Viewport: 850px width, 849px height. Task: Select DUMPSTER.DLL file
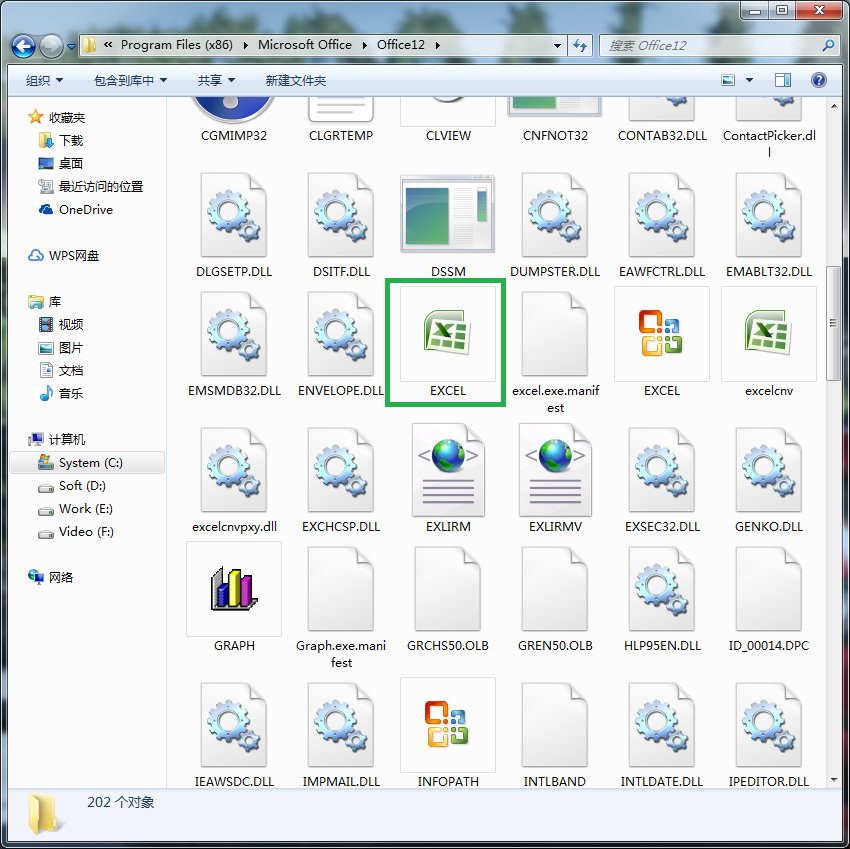[555, 225]
